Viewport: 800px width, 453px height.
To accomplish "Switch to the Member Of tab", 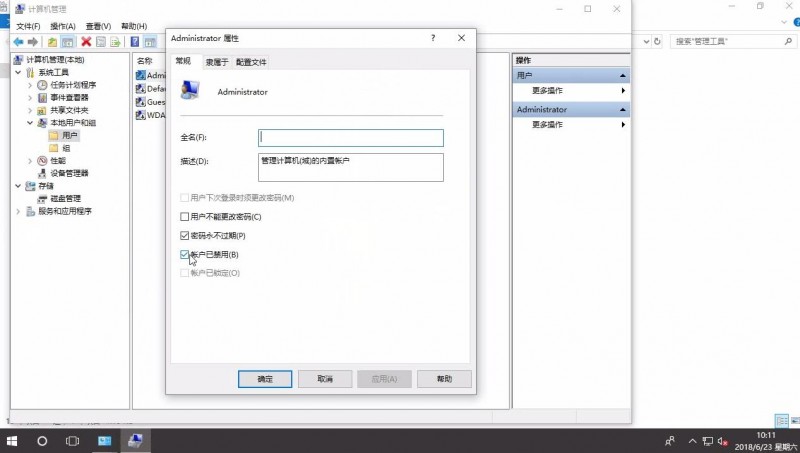I will (x=217, y=62).
